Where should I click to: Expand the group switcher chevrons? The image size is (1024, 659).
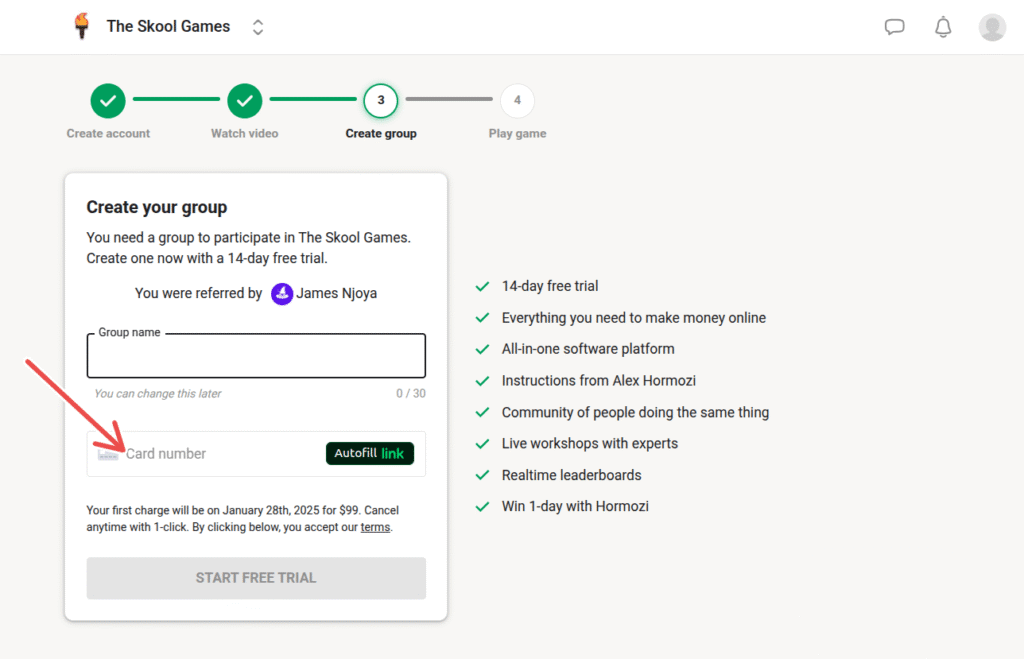258,27
